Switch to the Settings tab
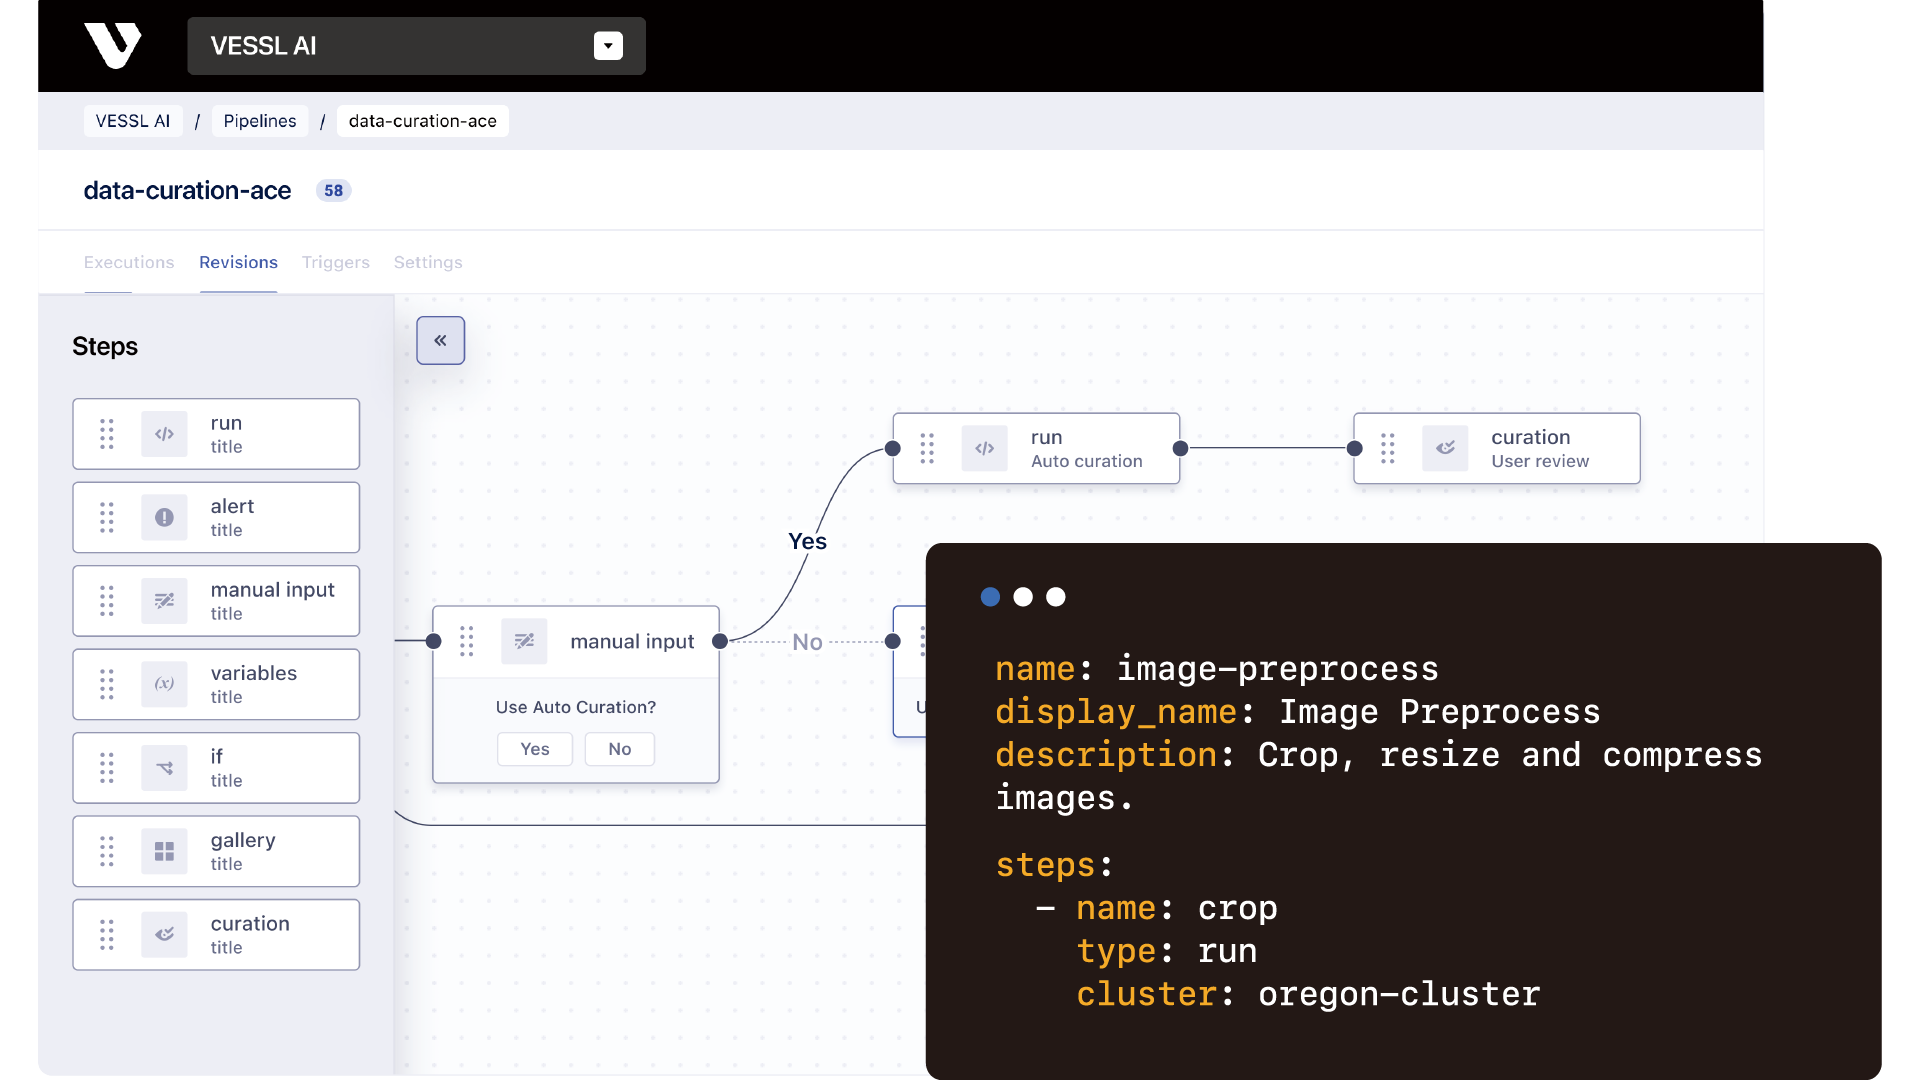 pyautogui.click(x=428, y=262)
